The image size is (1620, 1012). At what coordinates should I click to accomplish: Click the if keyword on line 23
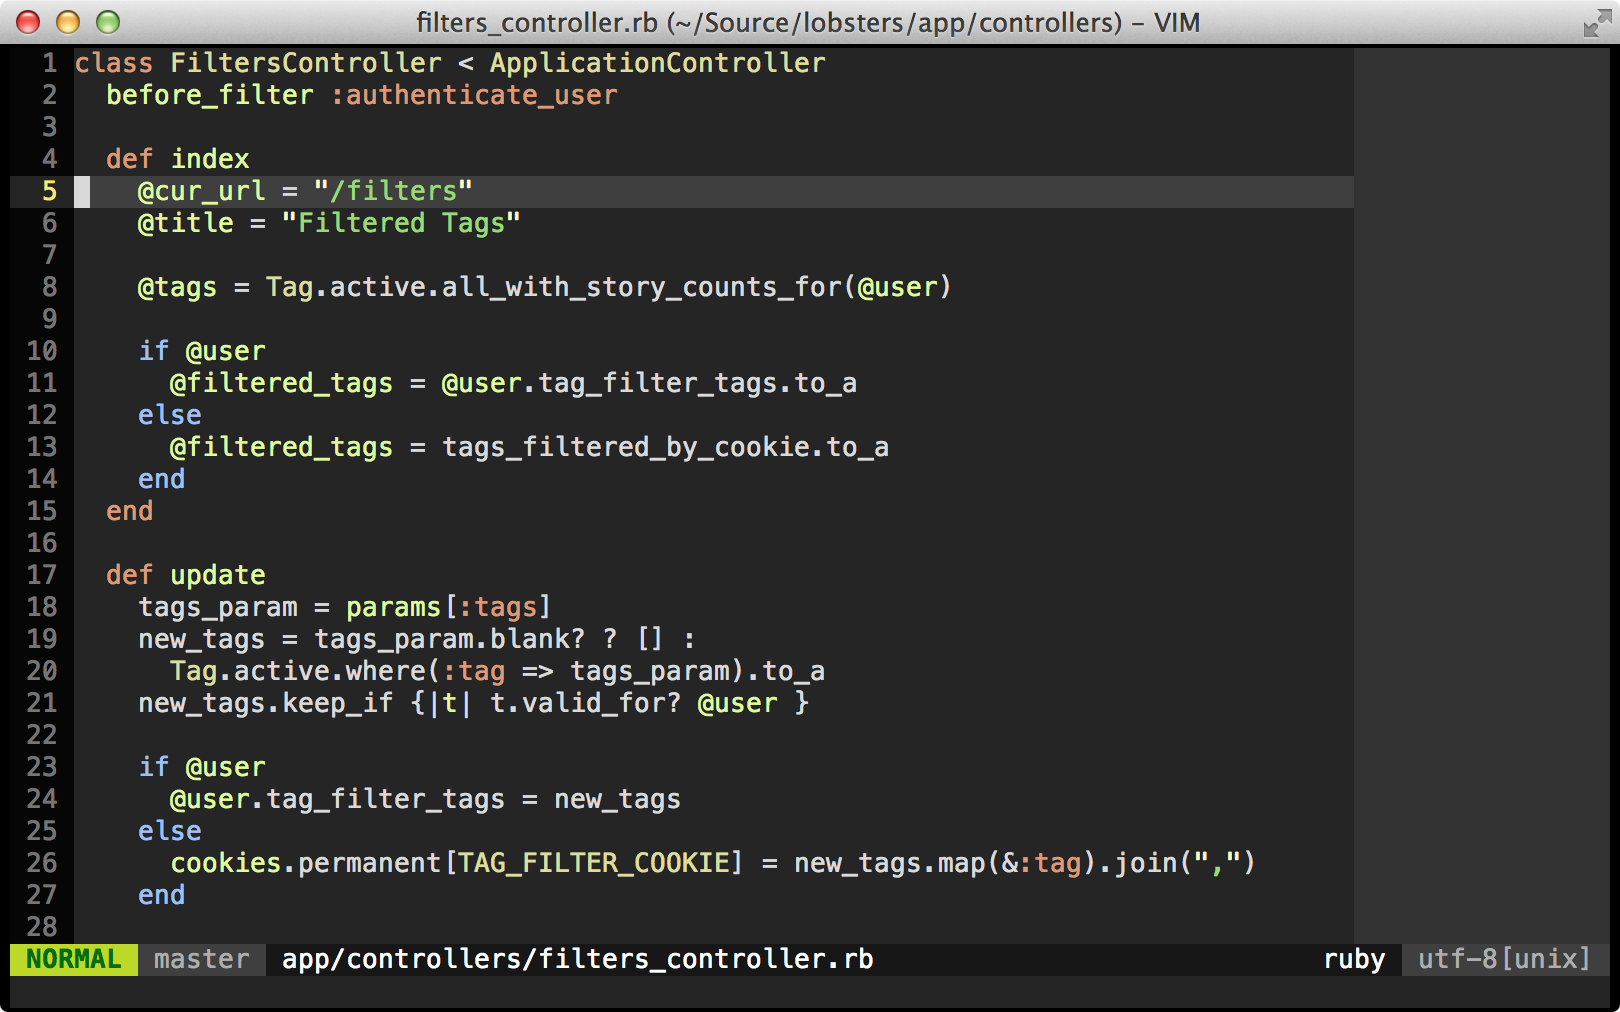[x=154, y=767]
